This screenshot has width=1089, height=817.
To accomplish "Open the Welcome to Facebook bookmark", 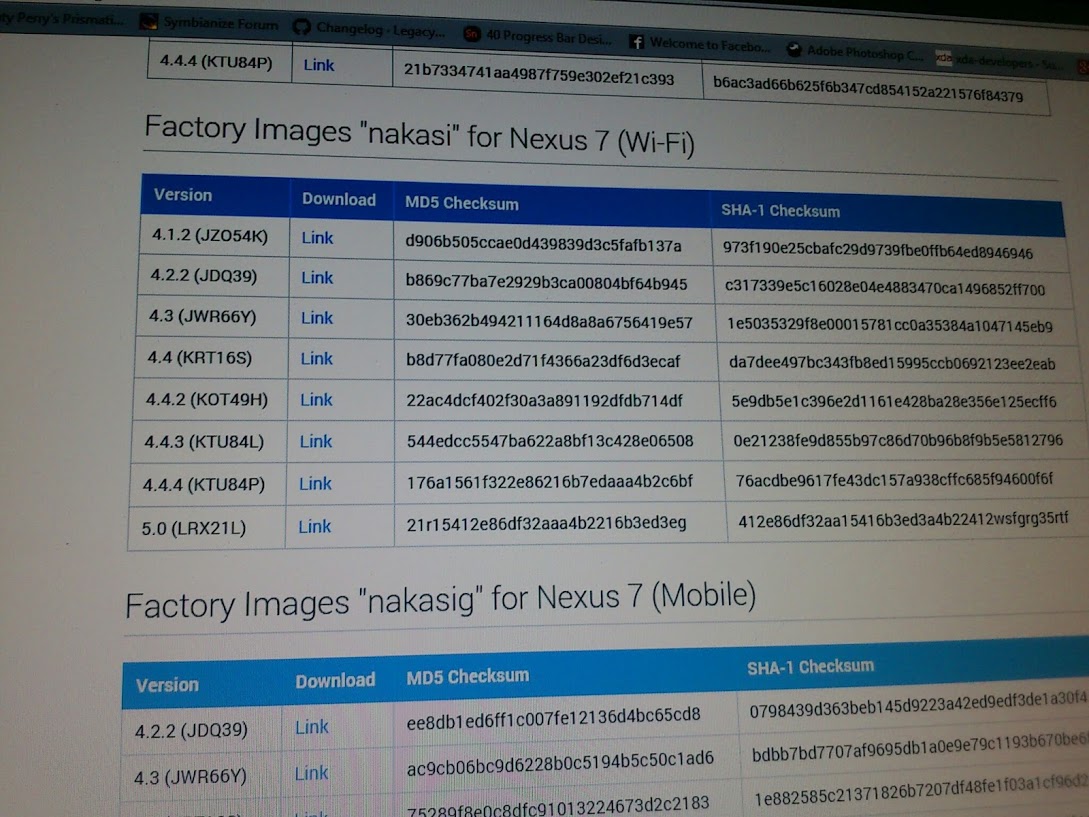I will 710,44.
